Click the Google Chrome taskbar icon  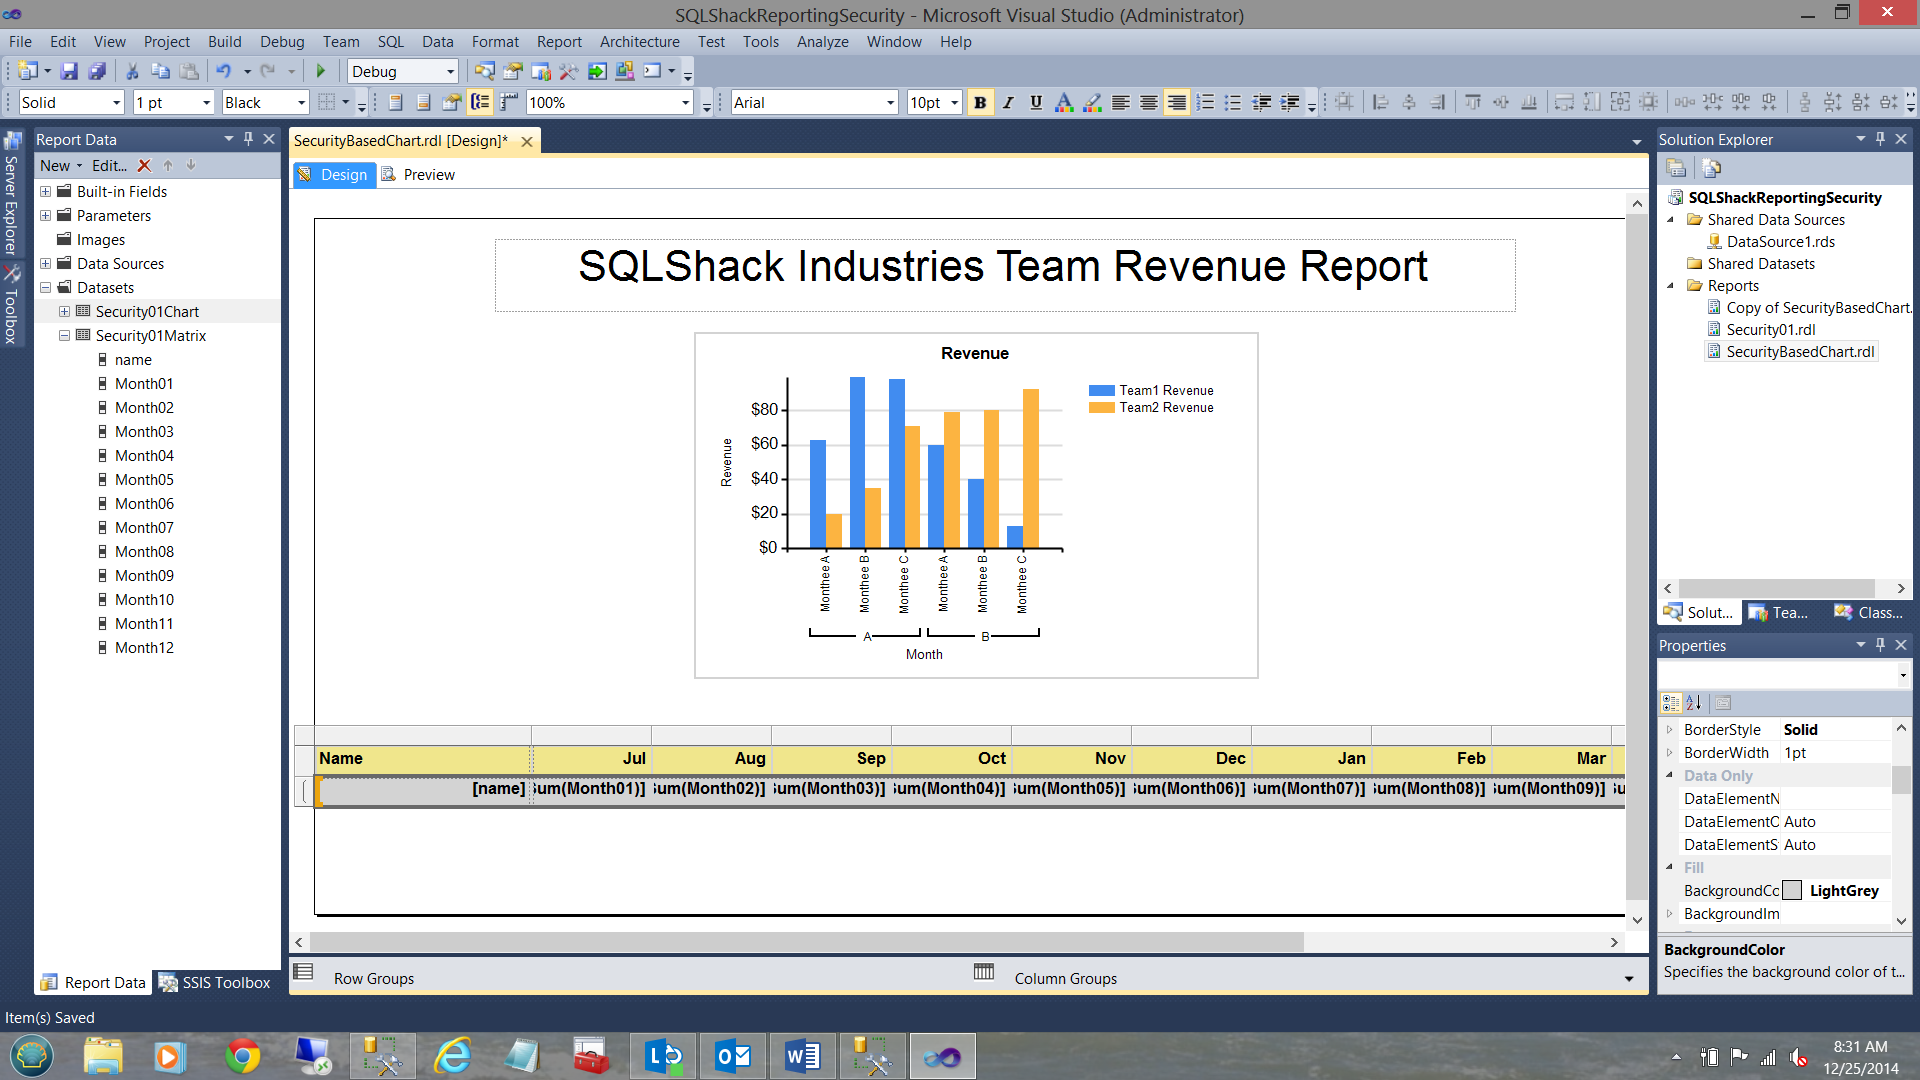pyautogui.click(x=243, y=1056)
